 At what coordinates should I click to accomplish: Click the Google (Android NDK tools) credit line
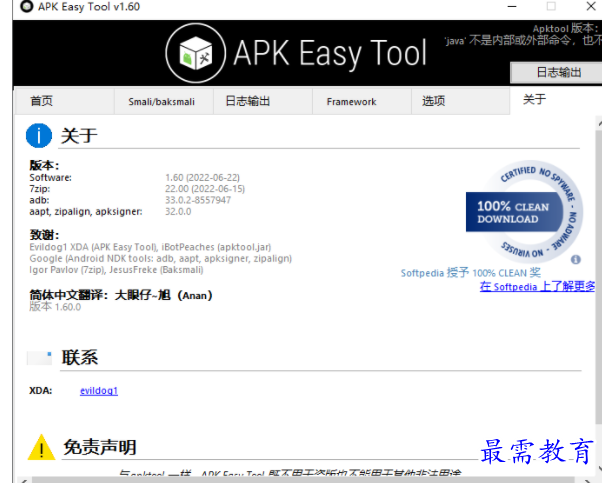coord(160,258)
